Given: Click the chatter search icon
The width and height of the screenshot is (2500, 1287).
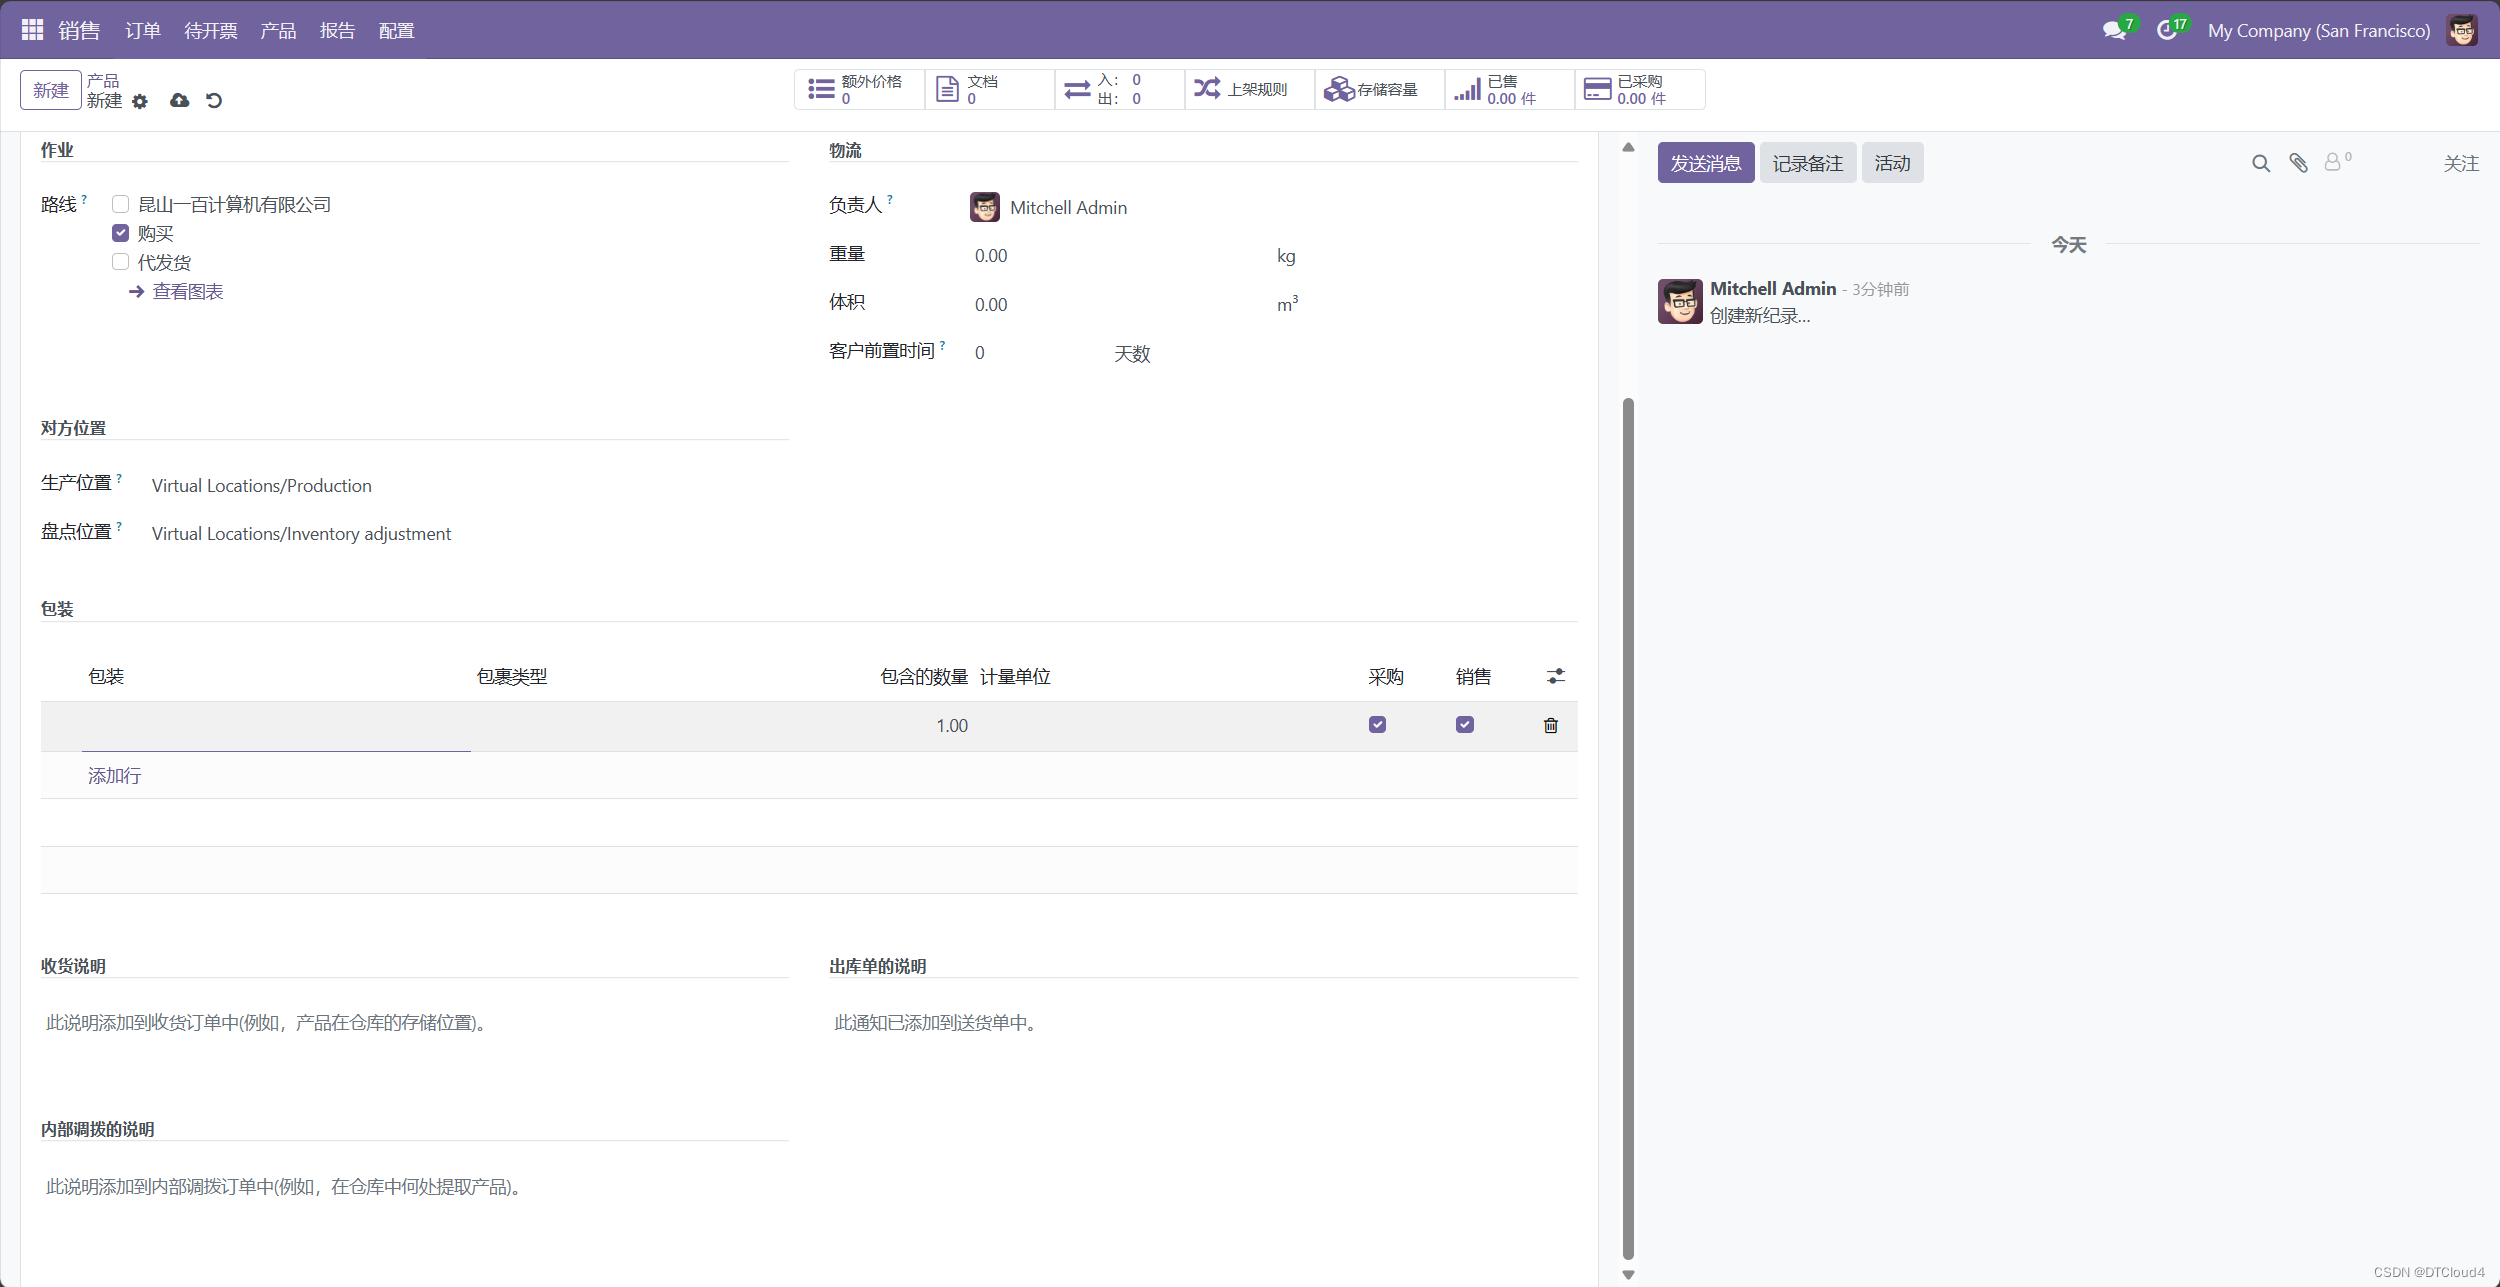Looking at the screenshot, I should point(2260,163).
